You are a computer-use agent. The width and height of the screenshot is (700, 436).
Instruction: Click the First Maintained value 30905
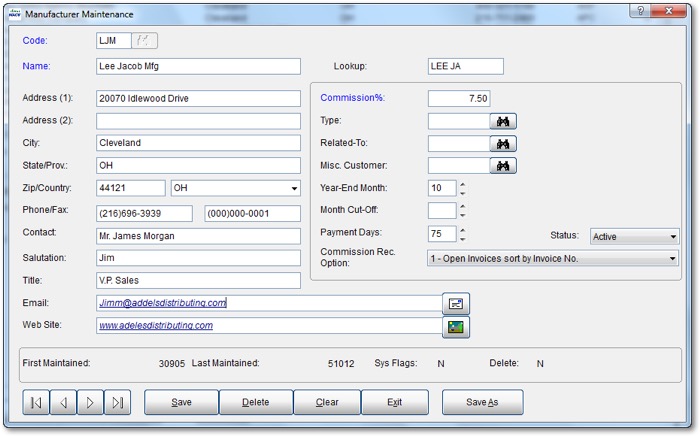click(171, 364)
